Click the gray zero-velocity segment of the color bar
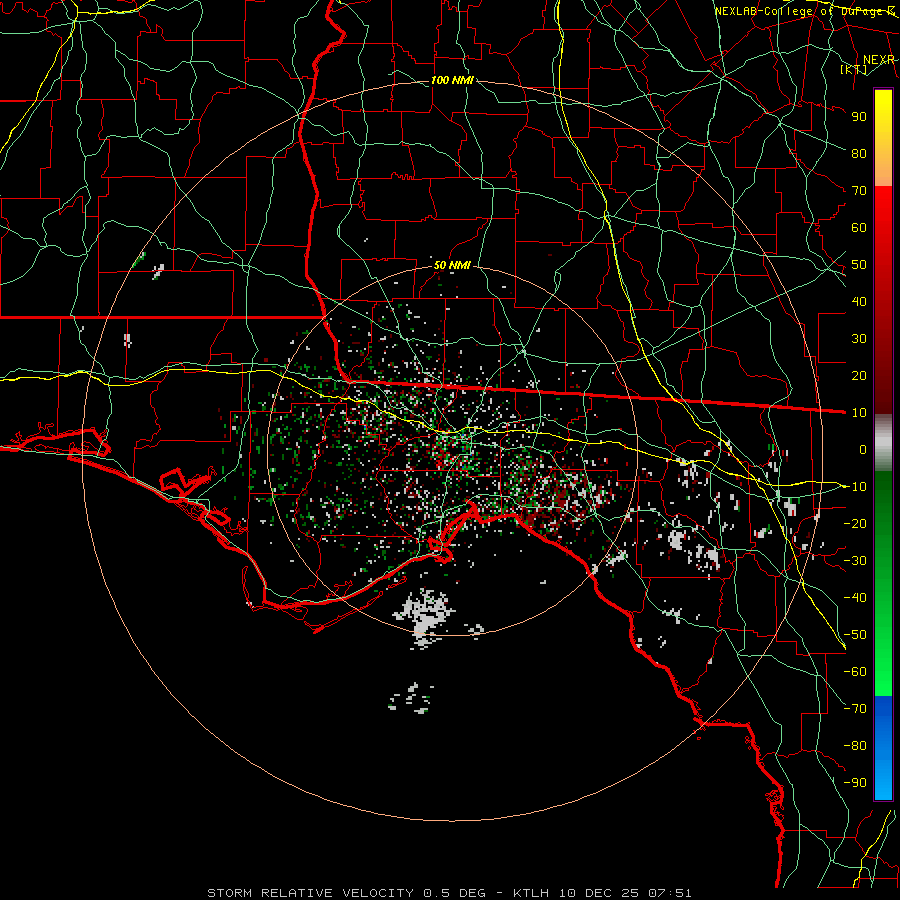This screenshot has height=900, width=900. [x=883, y=442]
